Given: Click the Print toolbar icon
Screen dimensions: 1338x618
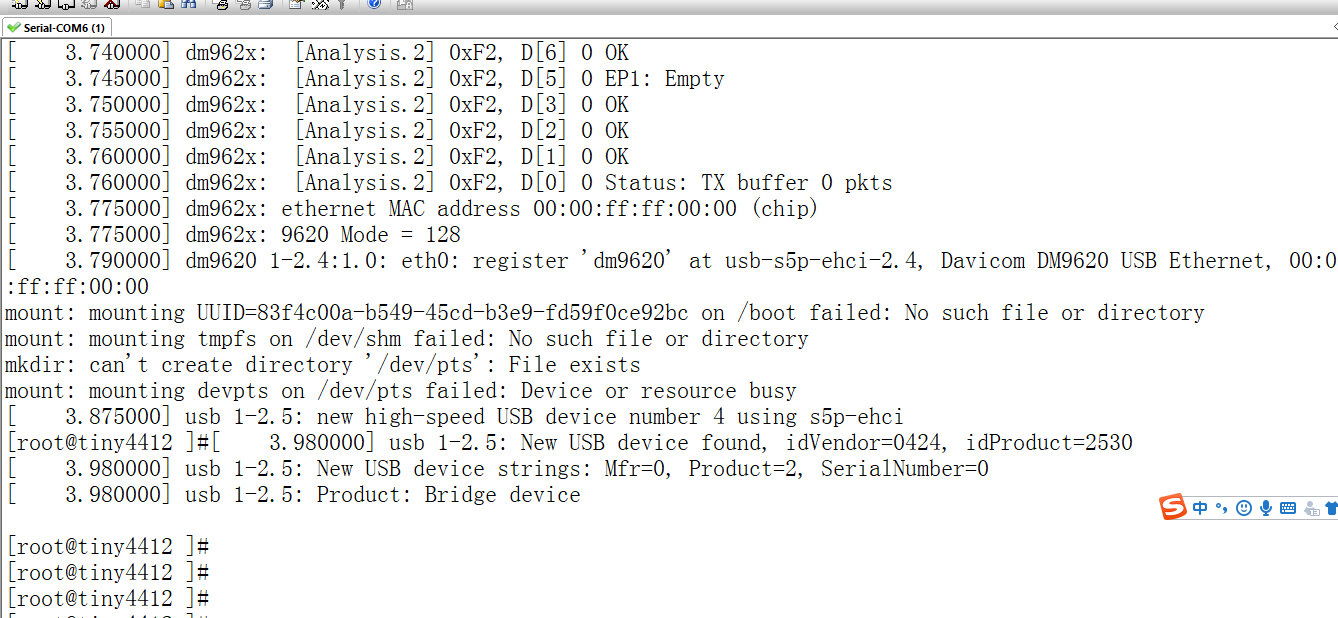Looking at the screenshot, I should (x=222, y=4).
